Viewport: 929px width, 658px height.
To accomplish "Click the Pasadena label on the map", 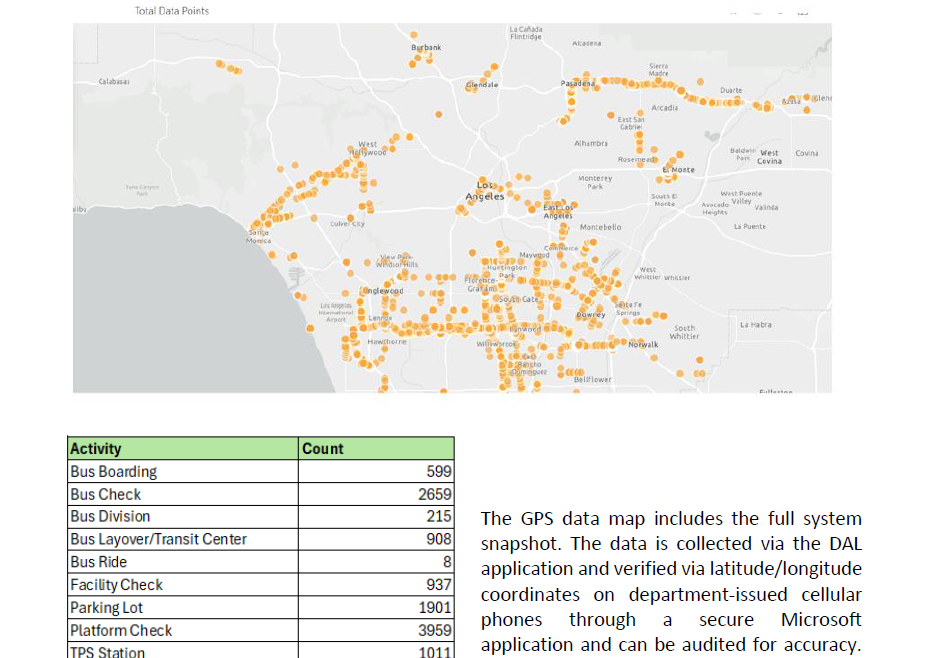I will point(576,84).
